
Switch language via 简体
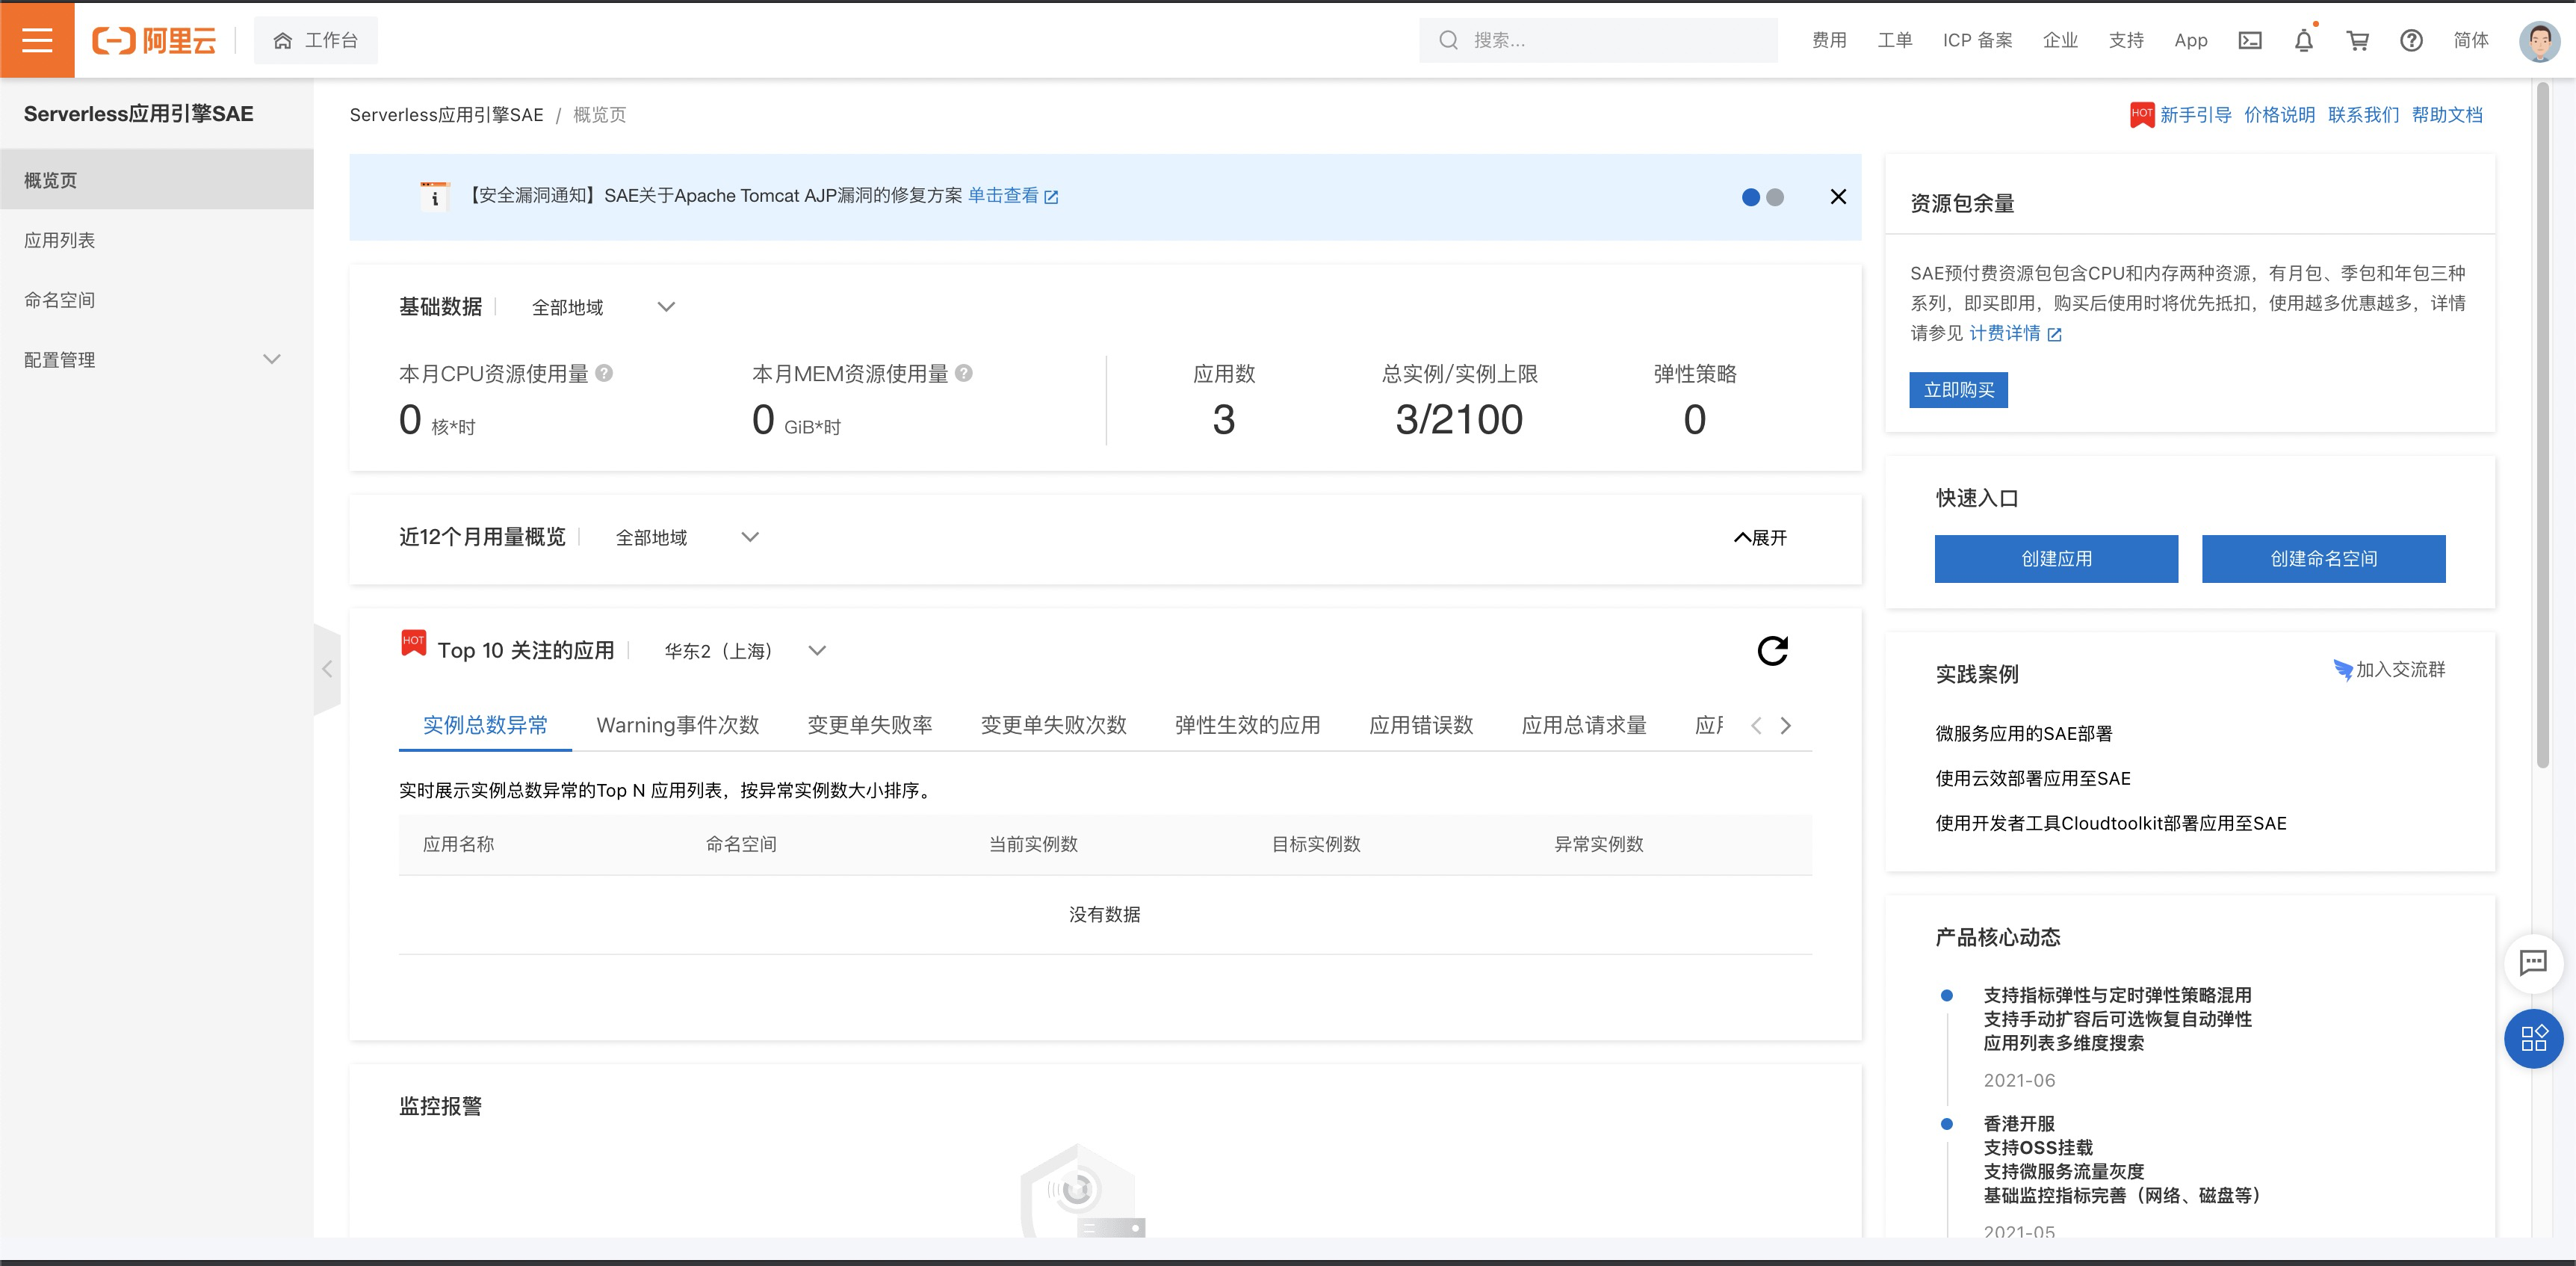2470,40
